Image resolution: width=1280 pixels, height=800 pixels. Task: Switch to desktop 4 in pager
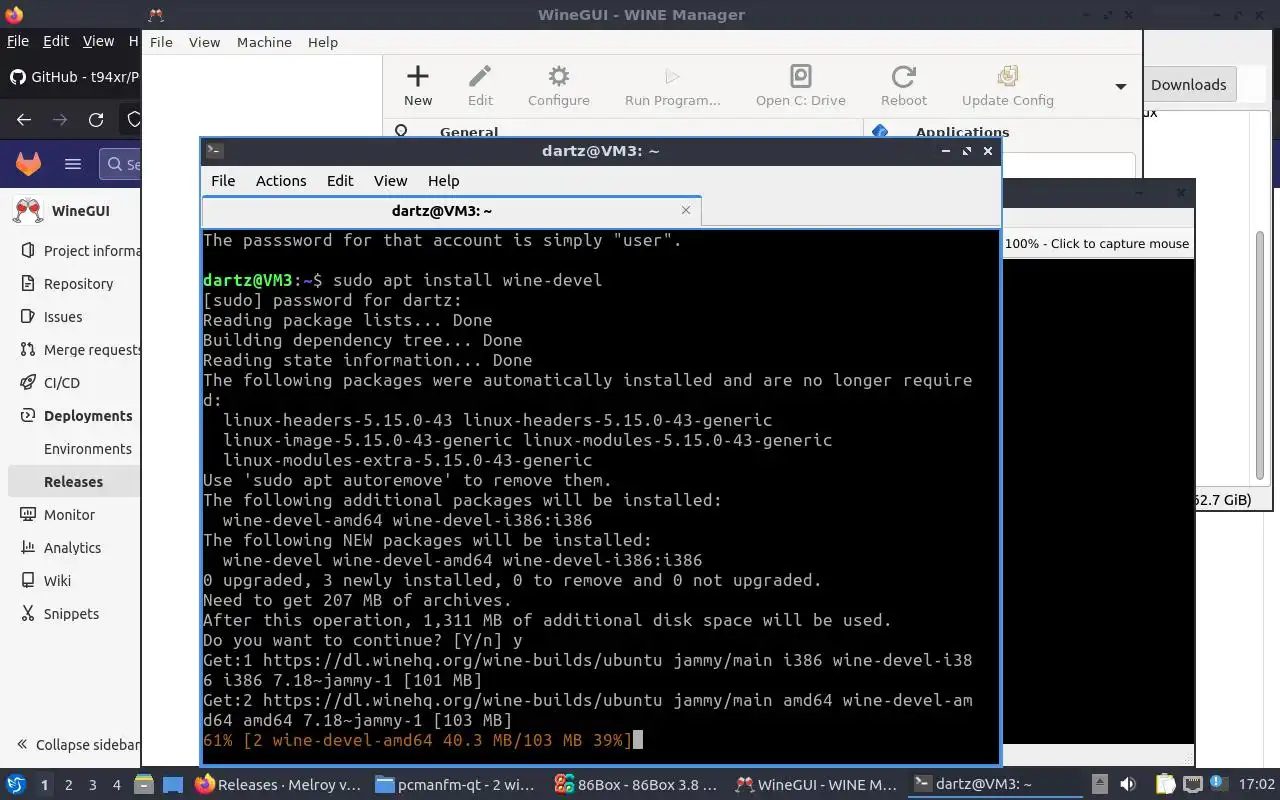(117, 785)
